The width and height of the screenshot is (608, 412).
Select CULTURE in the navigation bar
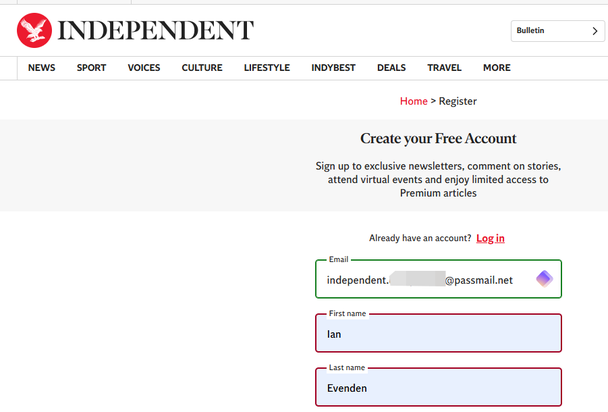202,68
